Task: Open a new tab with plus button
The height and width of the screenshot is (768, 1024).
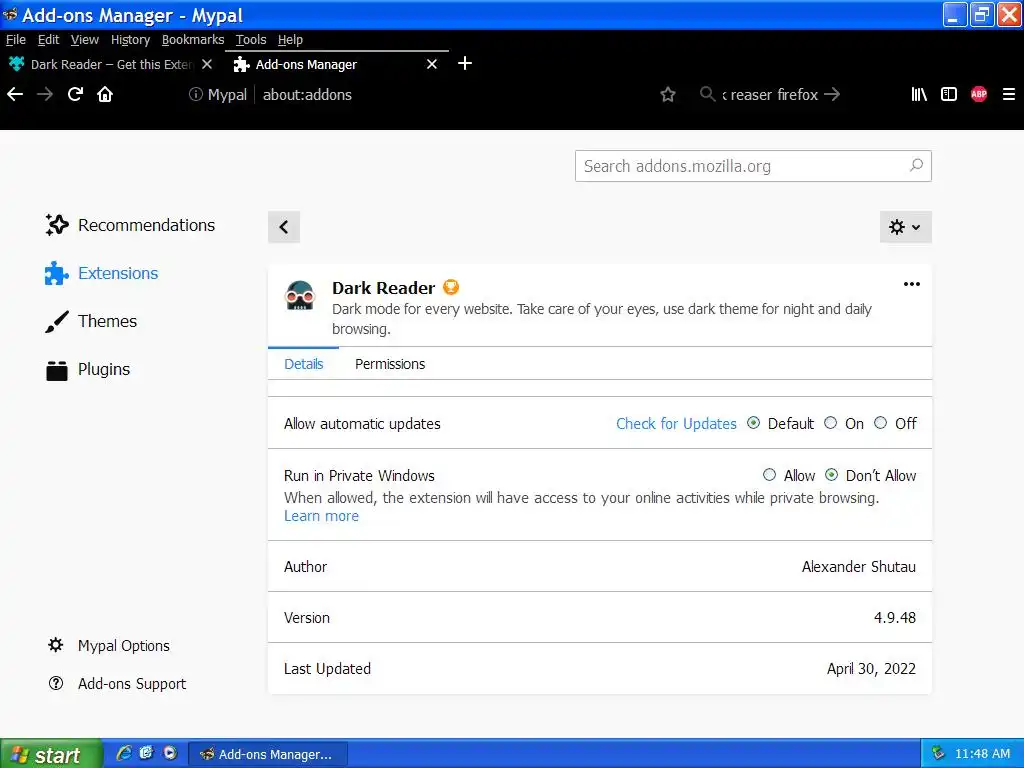Action: coord(465,63)
